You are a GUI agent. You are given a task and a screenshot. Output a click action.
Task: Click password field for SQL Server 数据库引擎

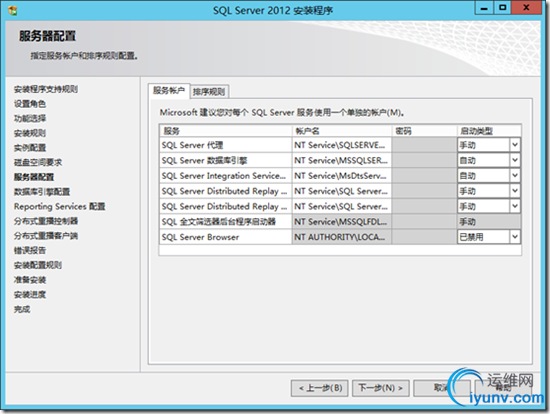tap(424, 160)
